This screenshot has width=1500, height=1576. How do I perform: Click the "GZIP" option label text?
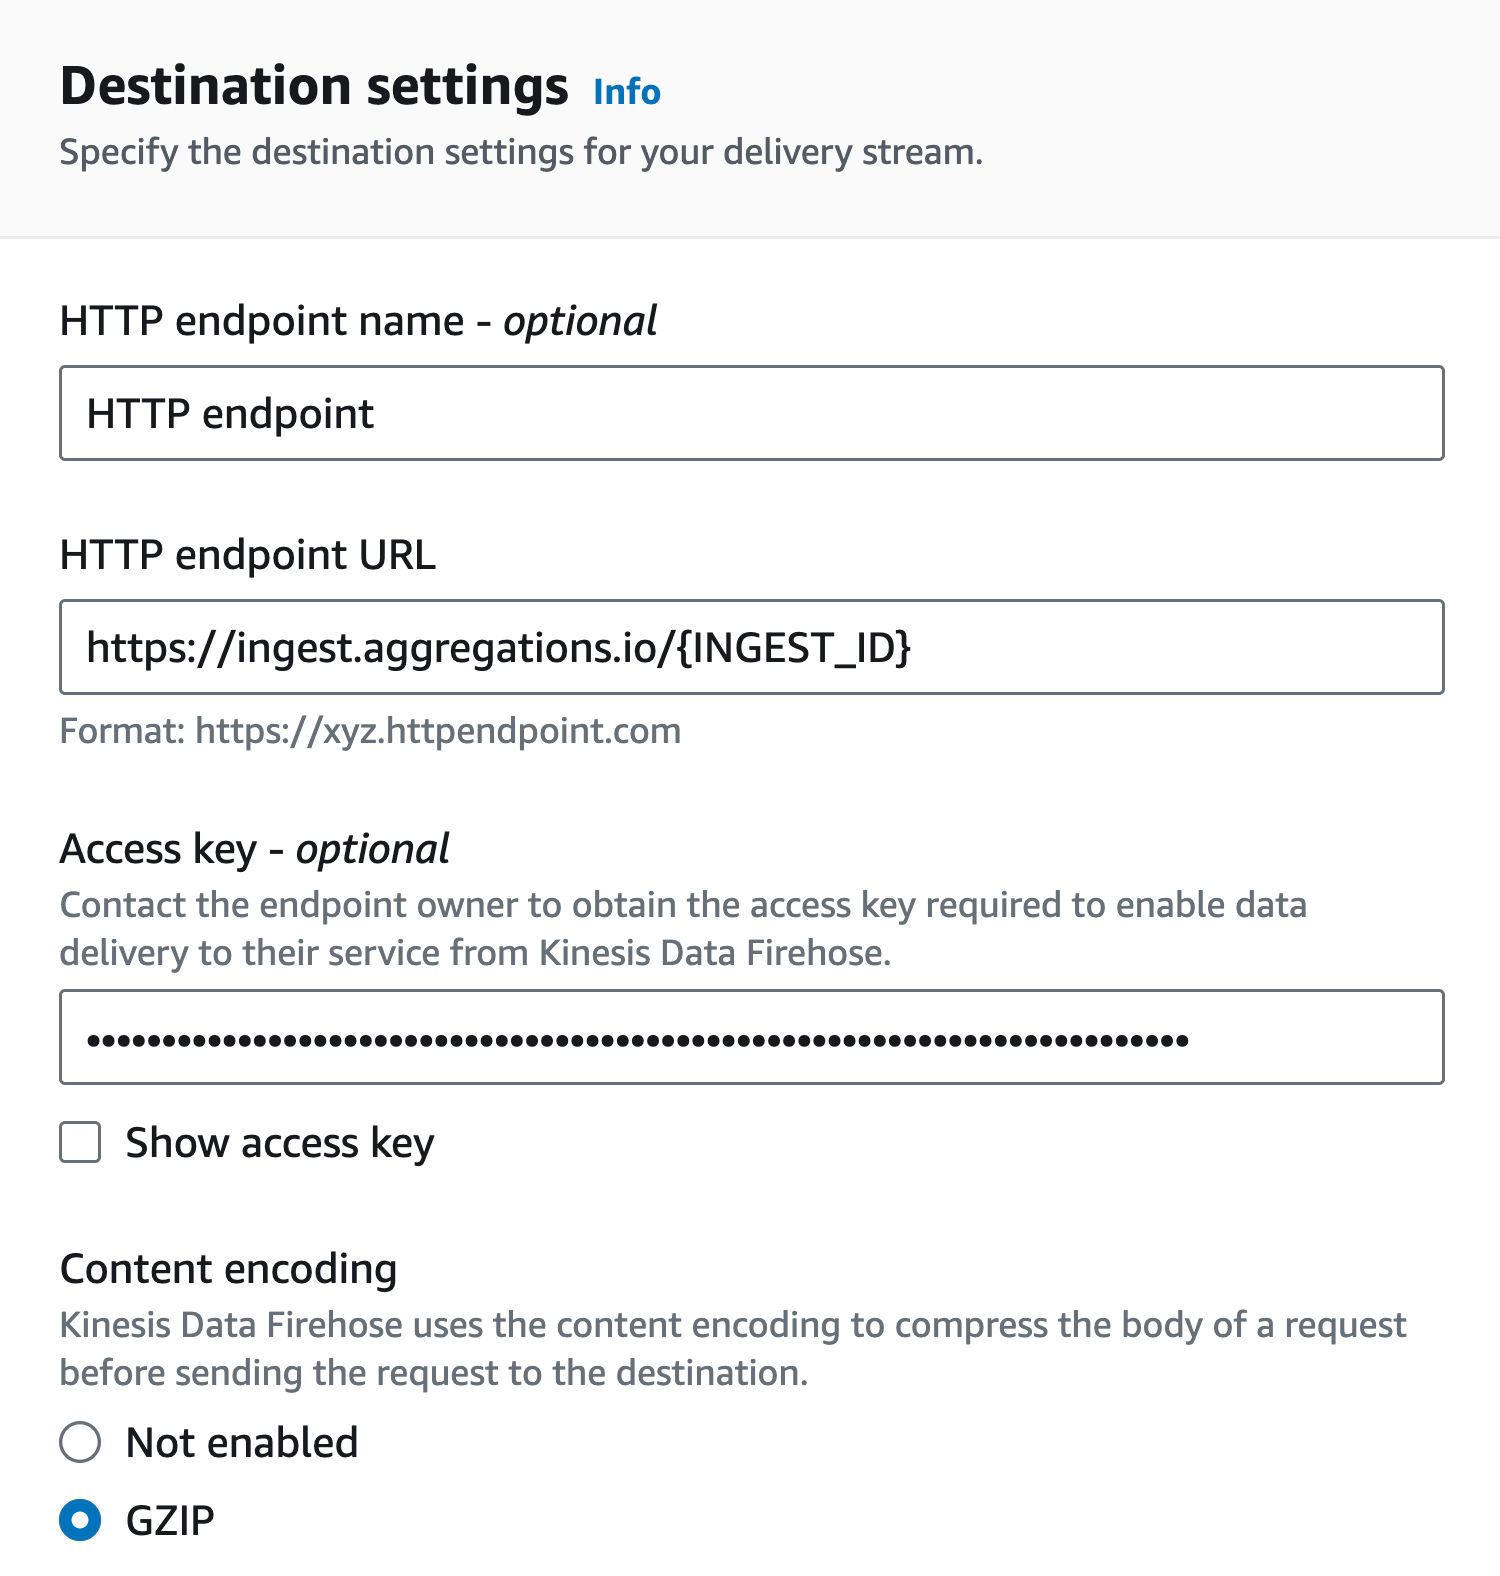click(x=170, y=1520)
